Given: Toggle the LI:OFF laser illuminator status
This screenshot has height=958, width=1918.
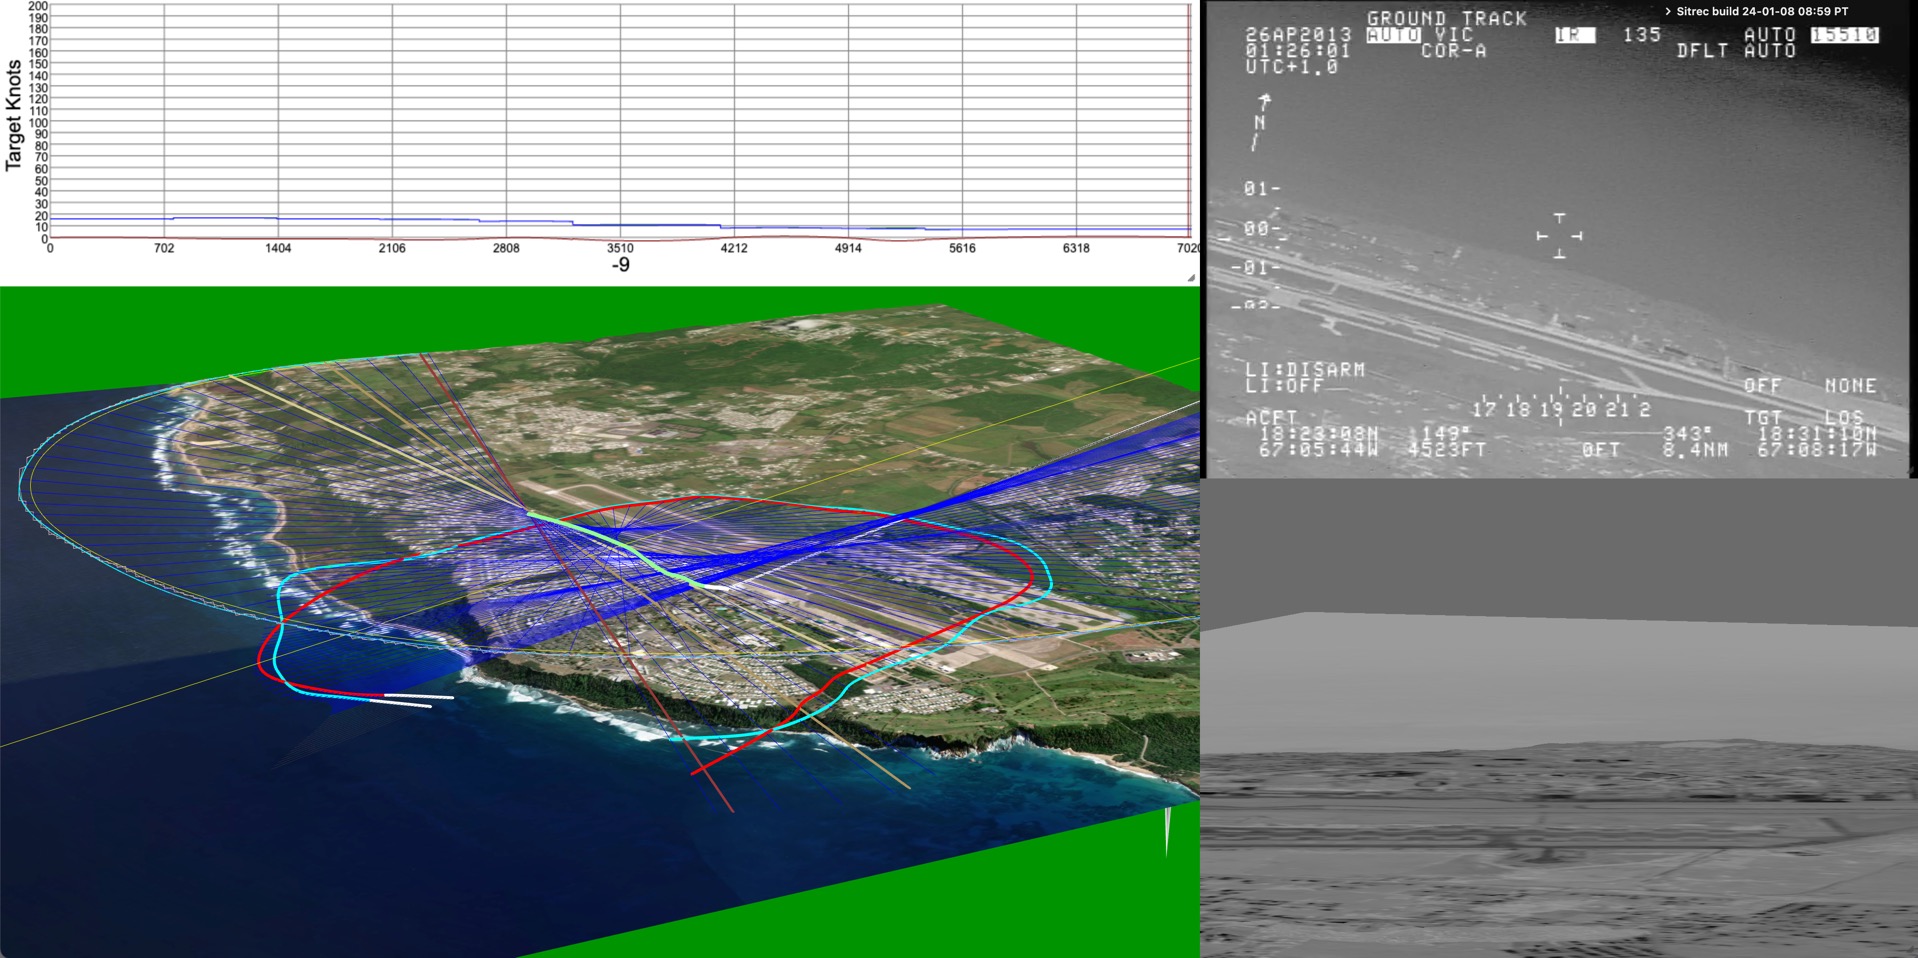Looking at the screenshot, I should (x=1283, y=385).
